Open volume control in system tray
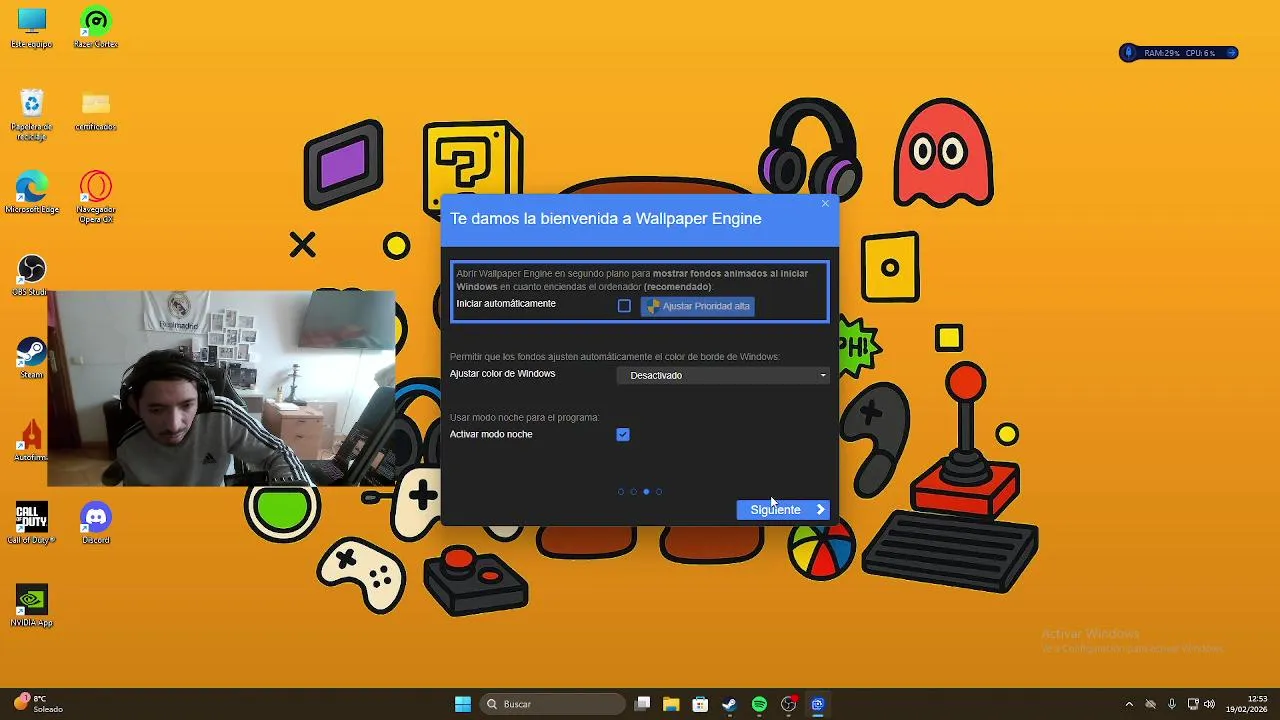Image resolution: width=1280 pixels, height=720 pixels. (x=1209, y=704)
